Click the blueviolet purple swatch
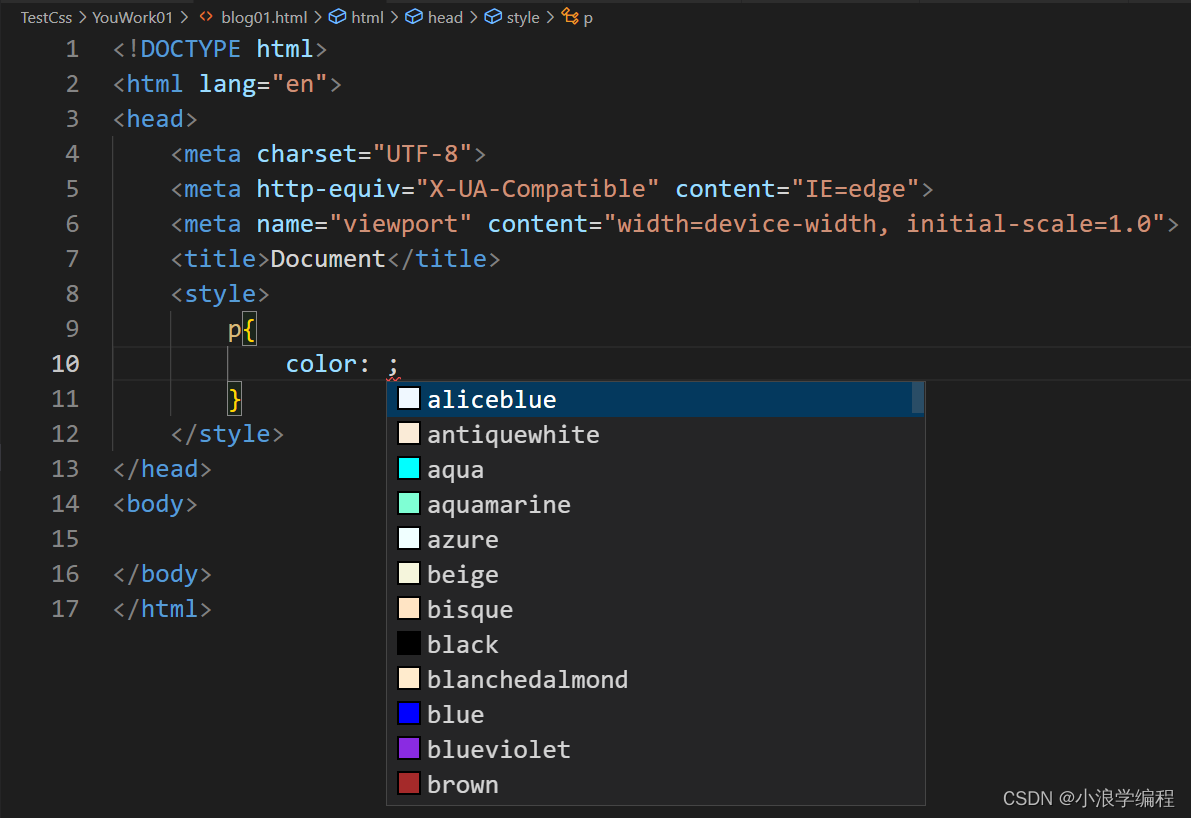Screen dimensions: 1191x818 [x=409, y=747]
